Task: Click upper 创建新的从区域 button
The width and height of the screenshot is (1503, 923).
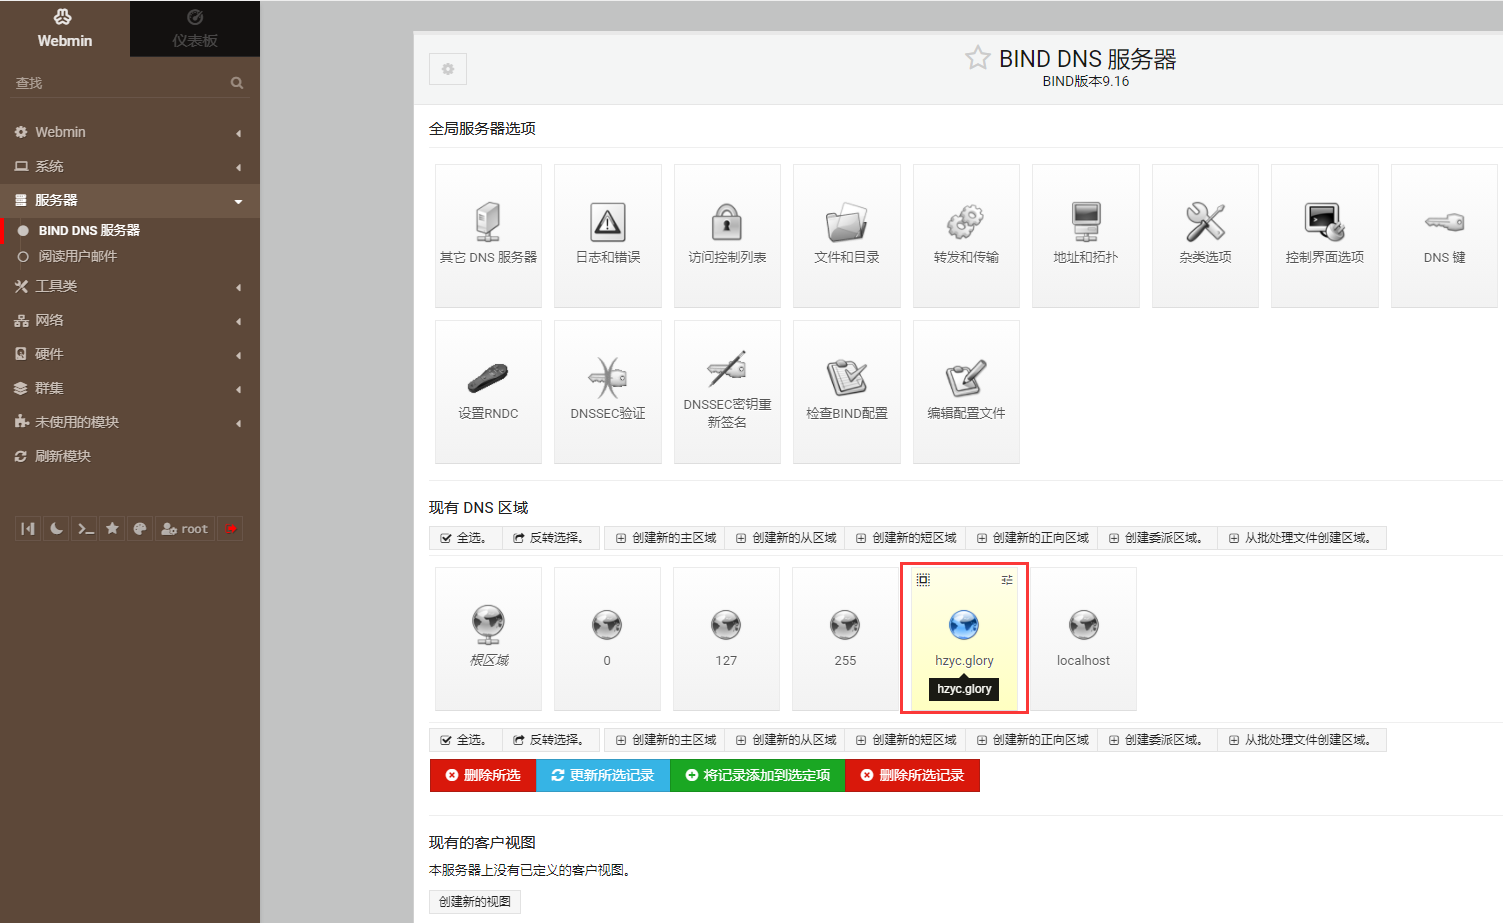Action: (x=786, y=538)
